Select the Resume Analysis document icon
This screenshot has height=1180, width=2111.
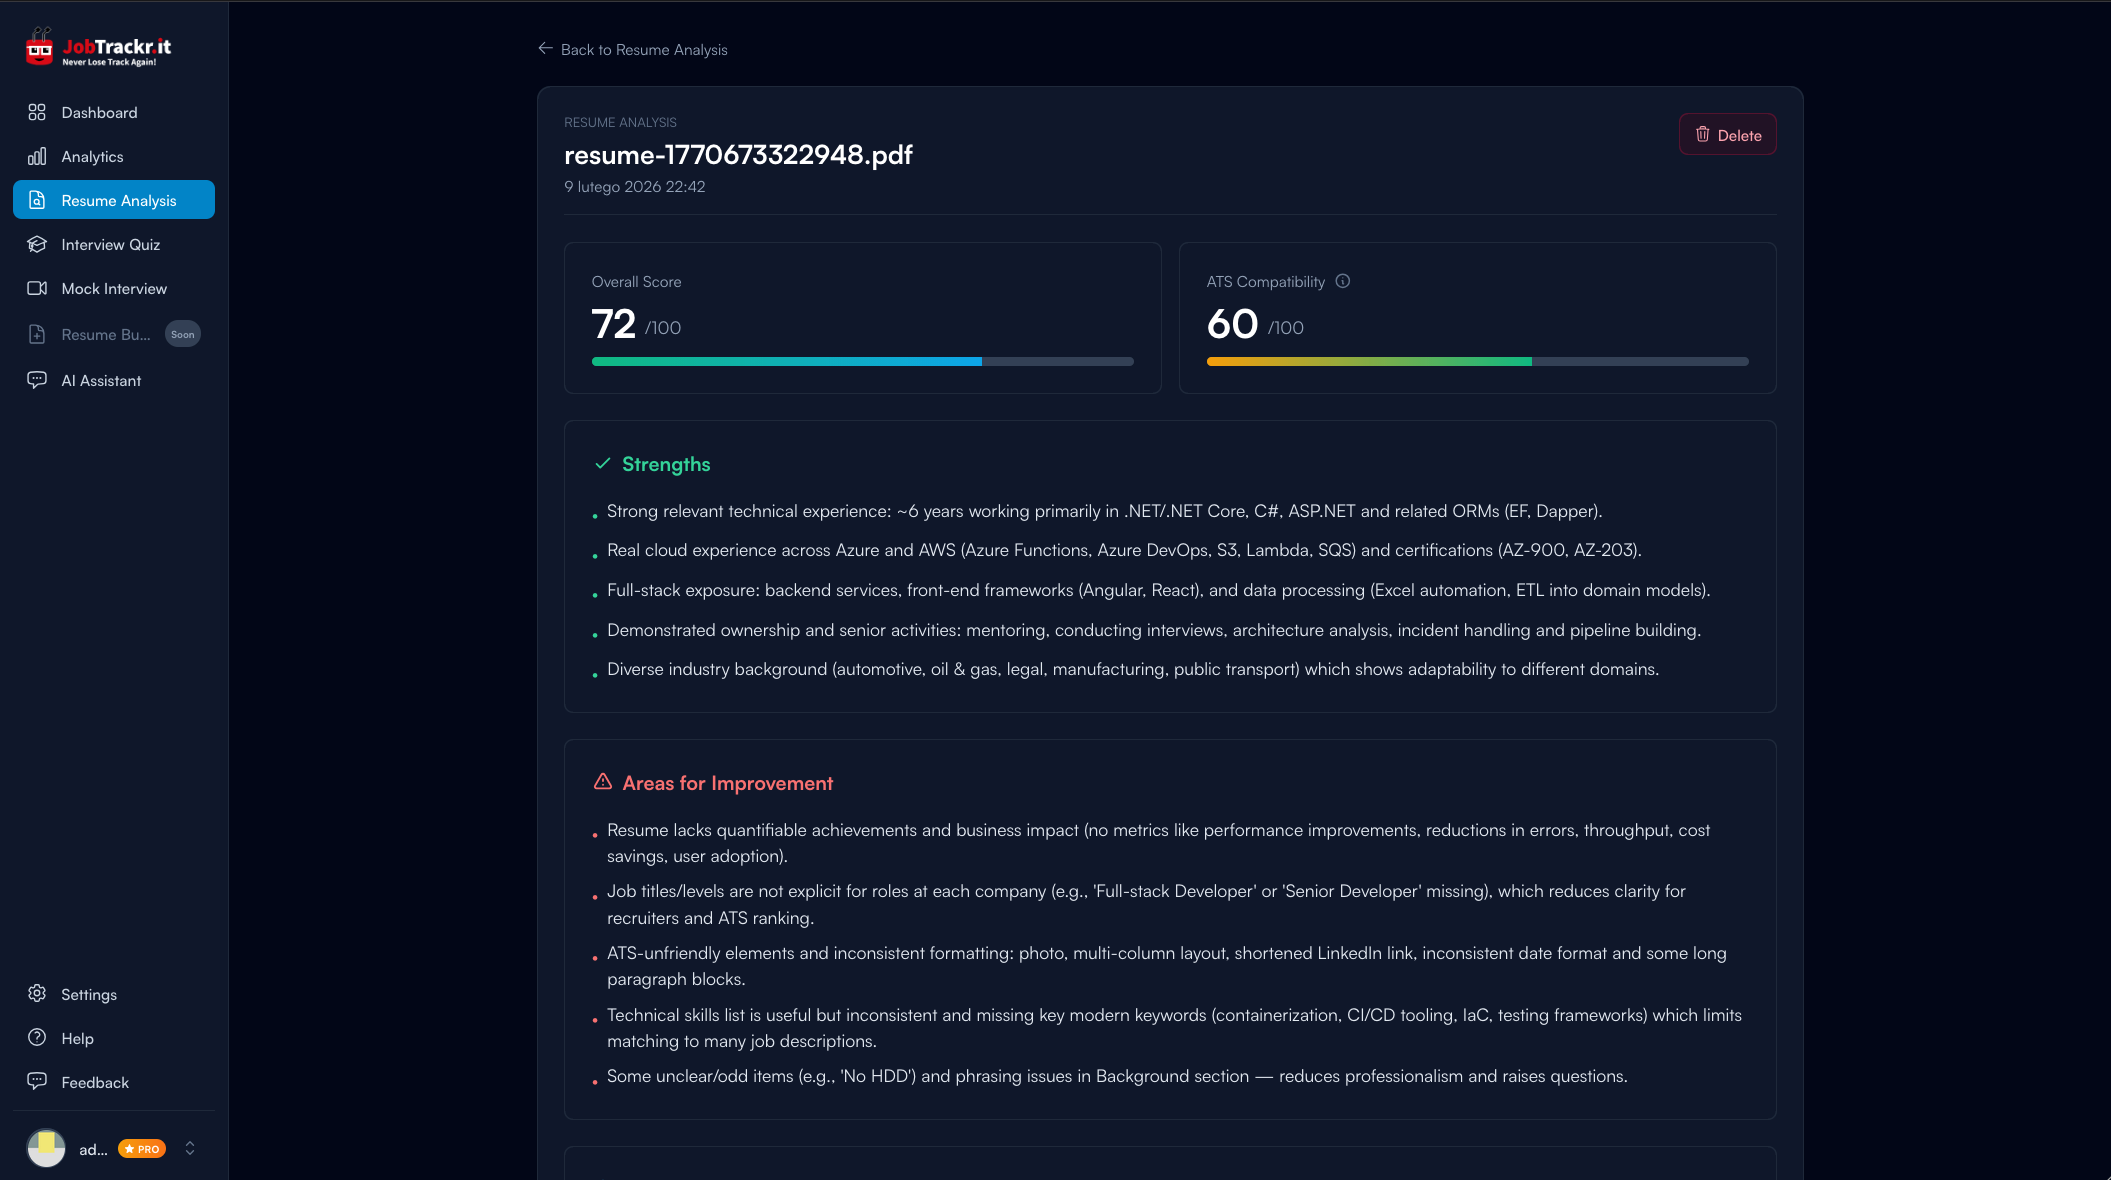tap(36, 200)
